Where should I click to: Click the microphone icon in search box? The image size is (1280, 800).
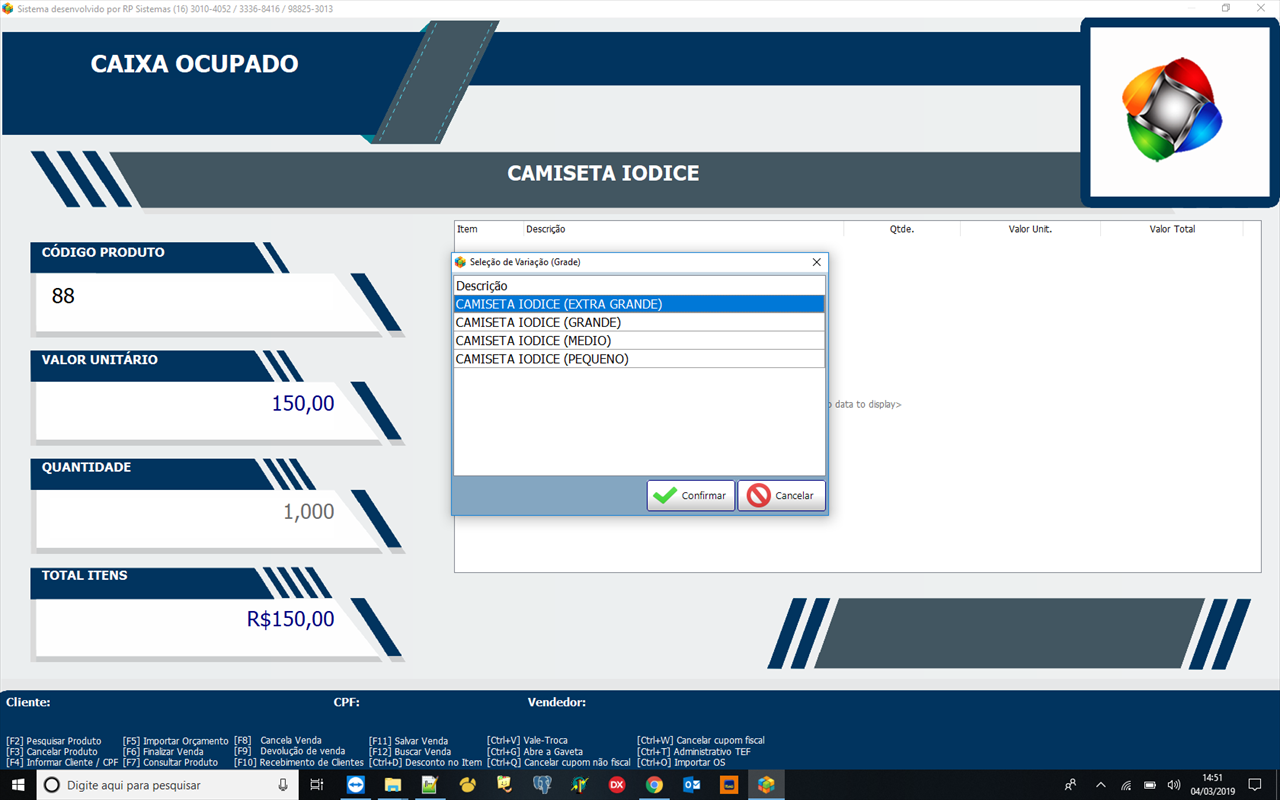click(283, 785)
